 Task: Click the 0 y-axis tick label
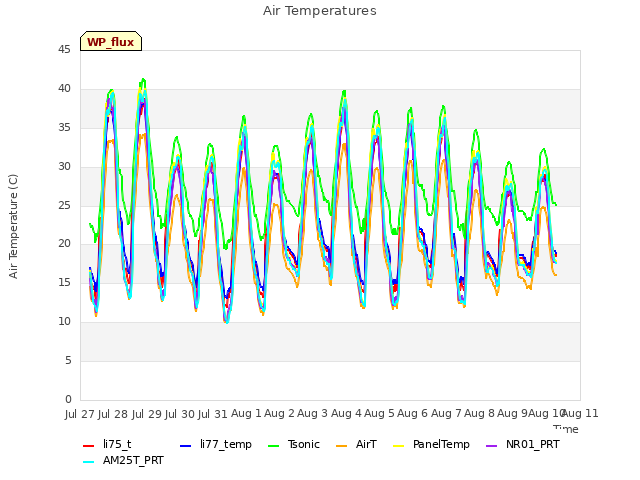pos(68,399)
